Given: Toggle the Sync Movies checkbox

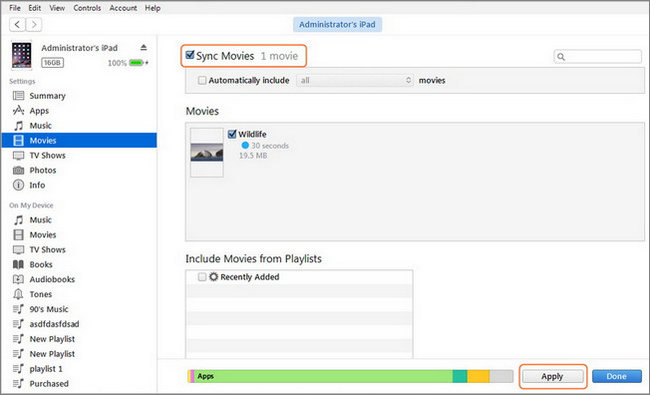Looking at the screenshot, I should [x=190, y=55].
